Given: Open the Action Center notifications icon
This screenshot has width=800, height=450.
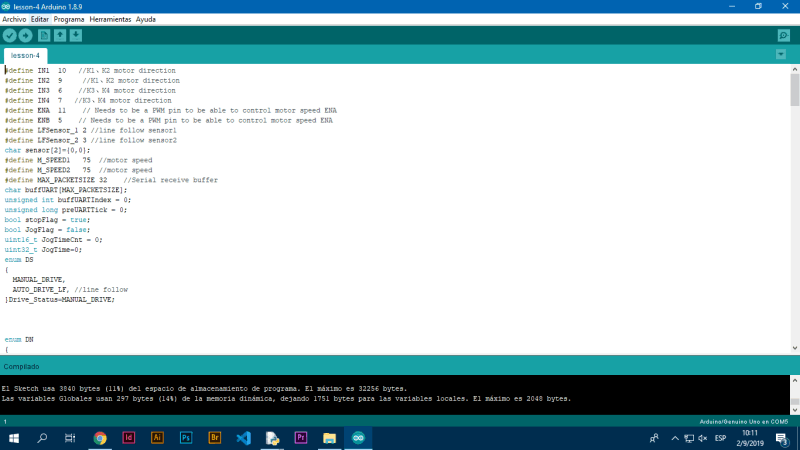Looking at the screenshot, I should click(x=782, y=438).
